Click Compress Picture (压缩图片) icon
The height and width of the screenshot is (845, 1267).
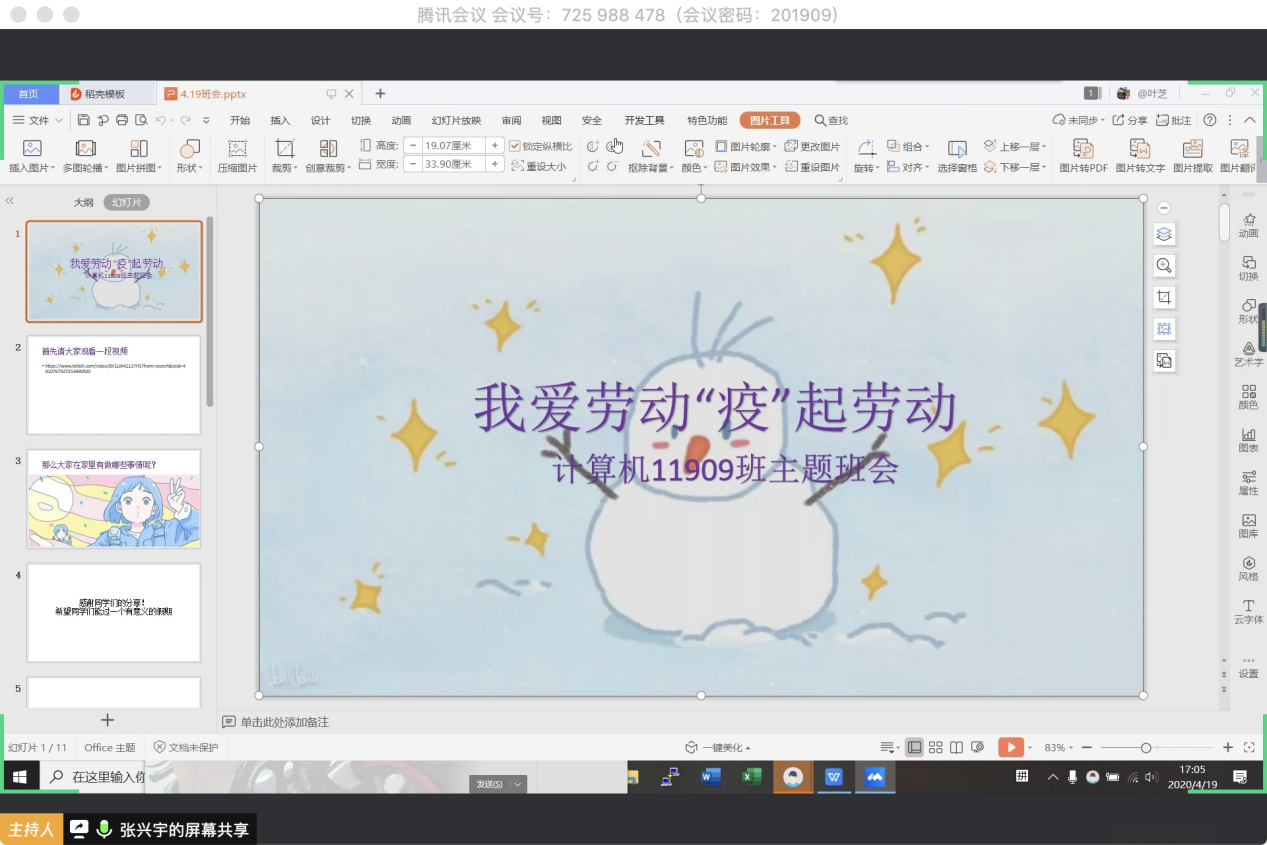(237, 149)
